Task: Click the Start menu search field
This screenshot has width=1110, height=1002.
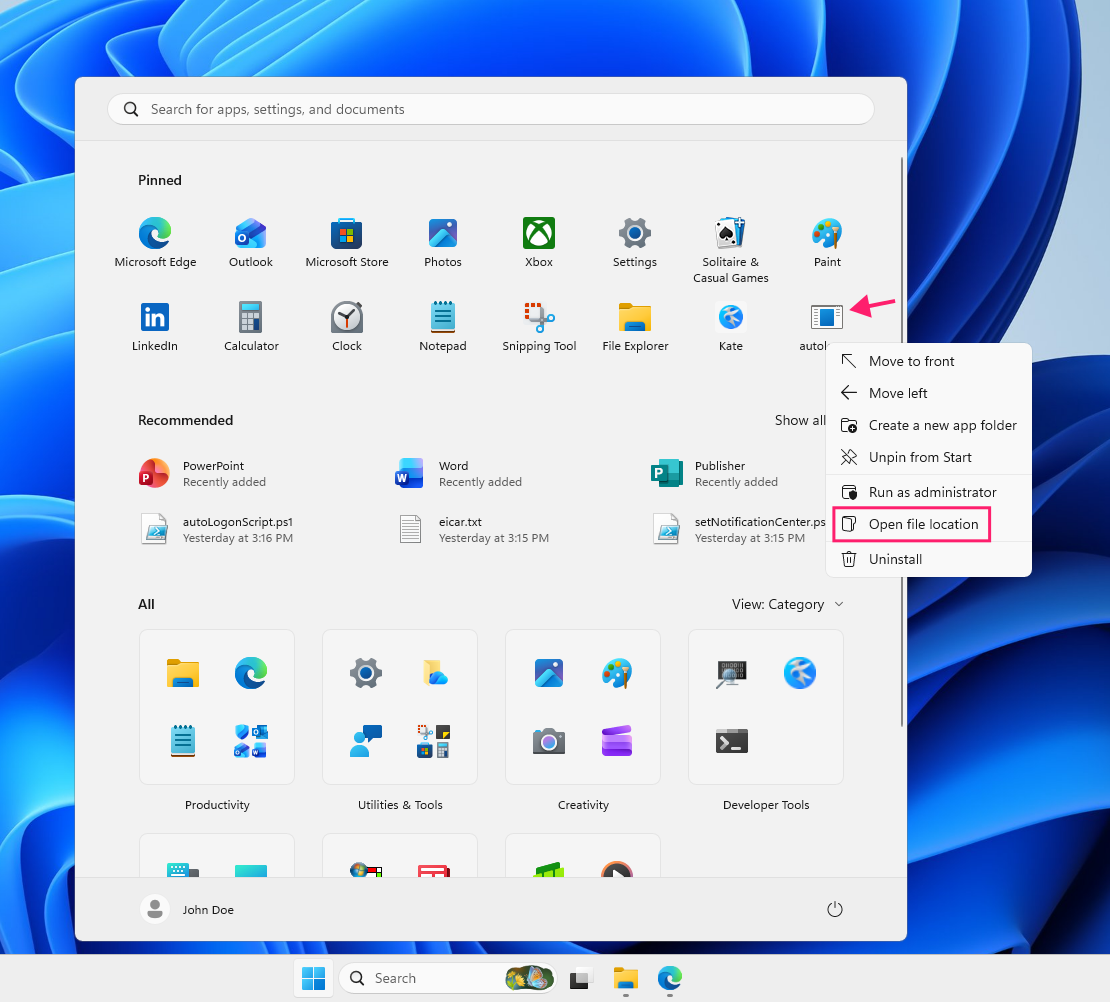Action: point(491,109)
